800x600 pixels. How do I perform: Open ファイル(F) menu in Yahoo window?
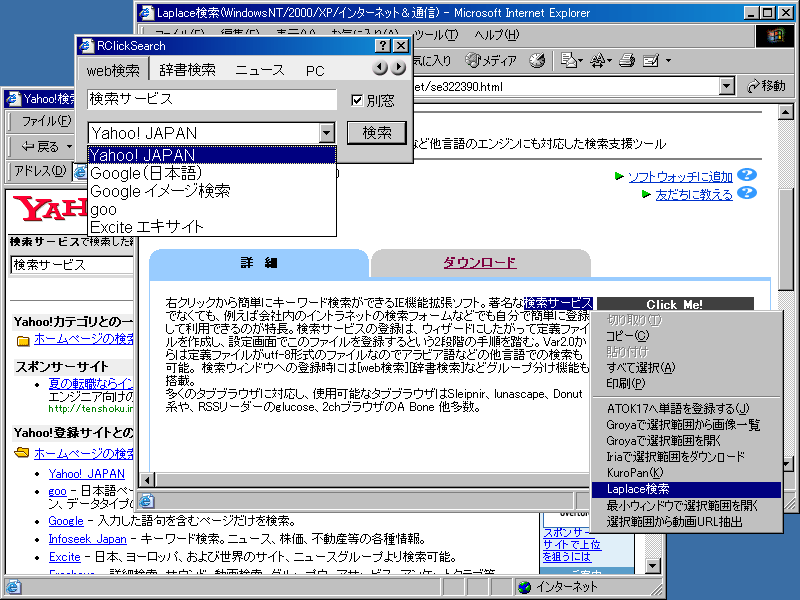tap(46, 121)
